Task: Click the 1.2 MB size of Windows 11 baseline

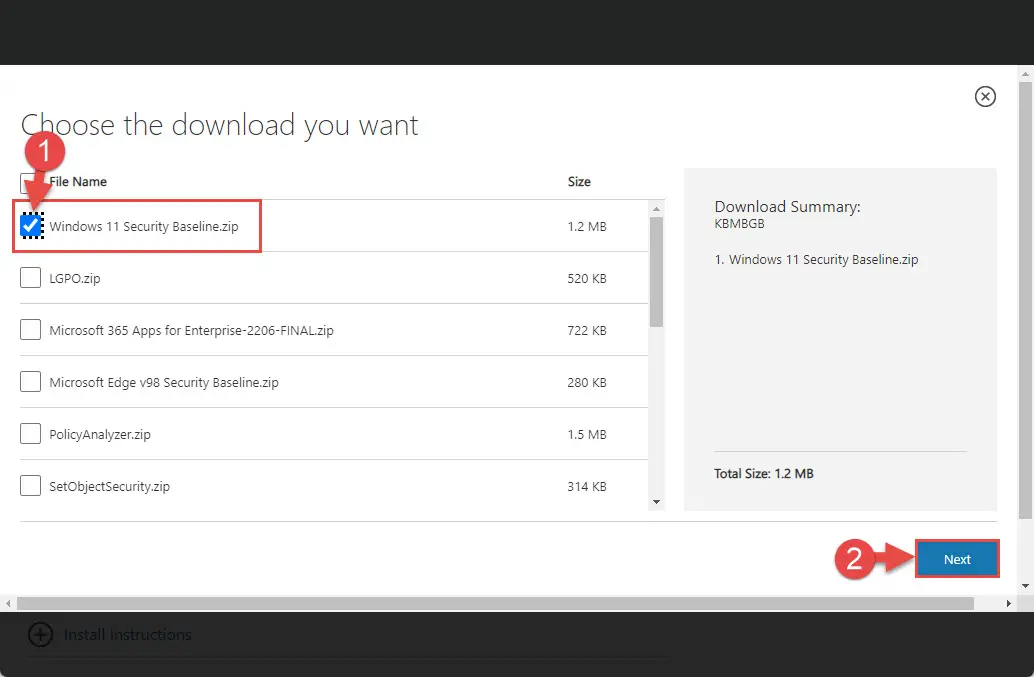Action: coord(587,226)
